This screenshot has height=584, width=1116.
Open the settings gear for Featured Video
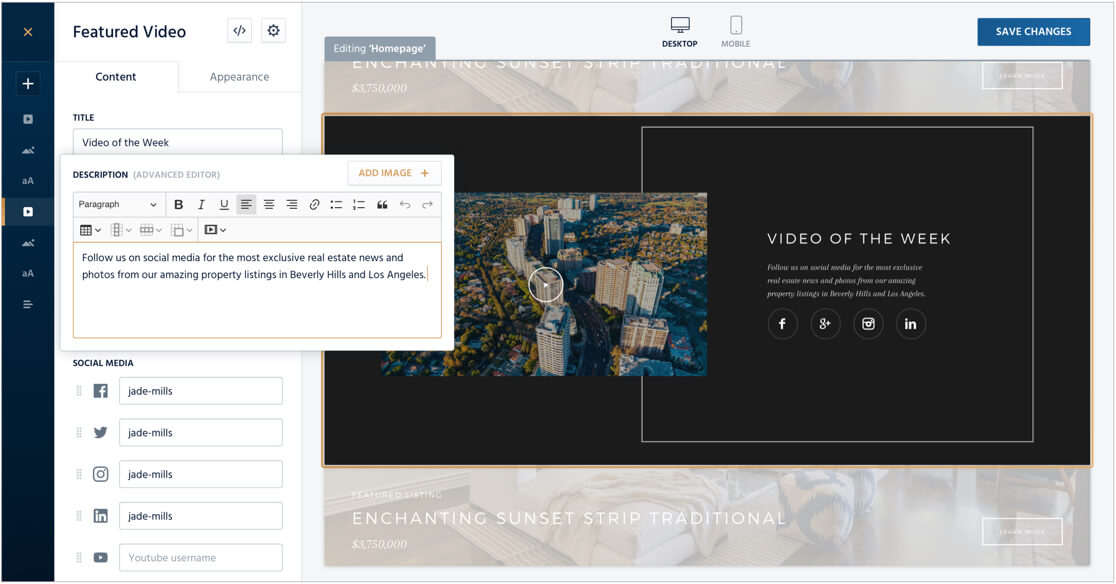click(x=273, y=31)
